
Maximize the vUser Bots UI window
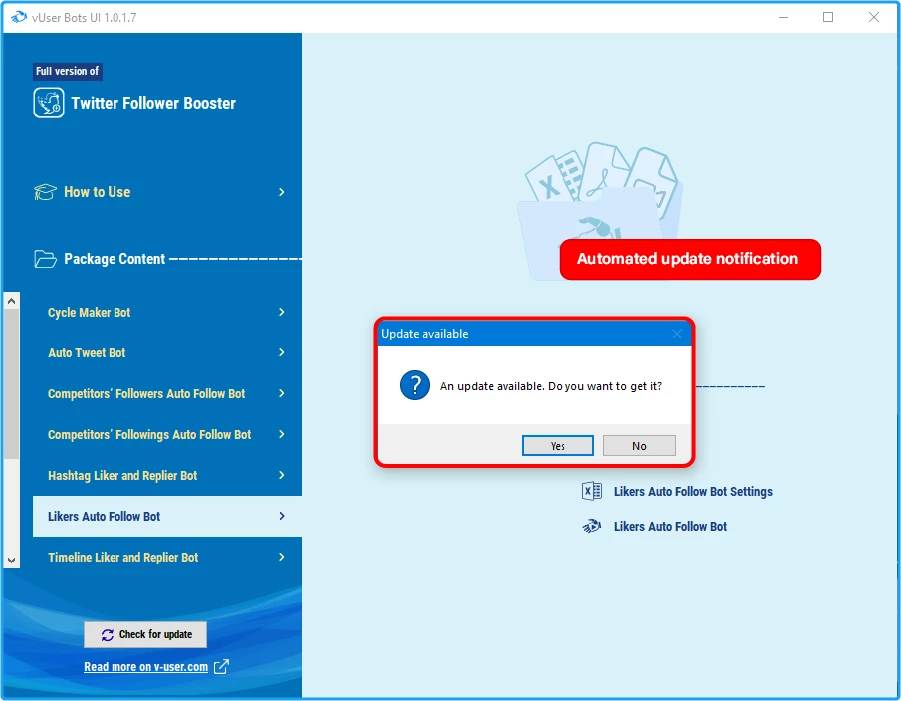click(x=828, y=17)
